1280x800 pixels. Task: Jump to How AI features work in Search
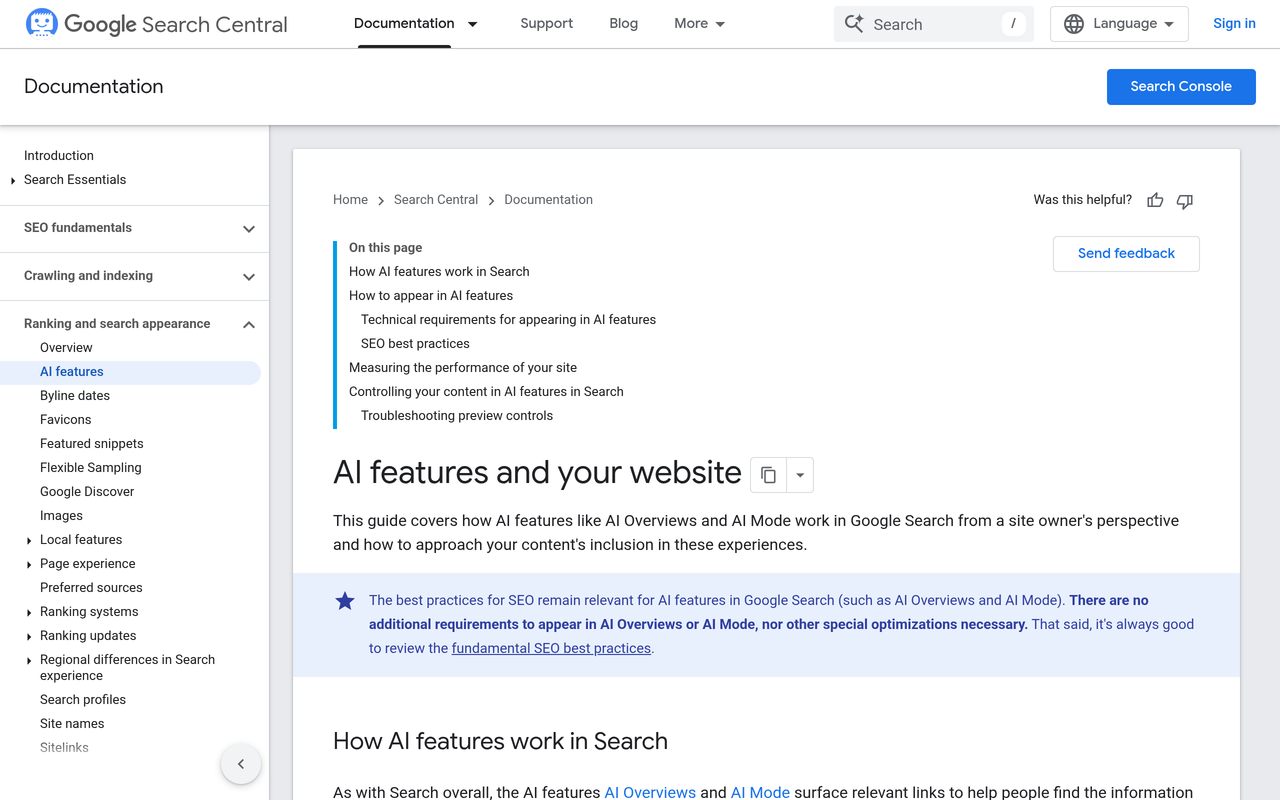(x=439, y=272)
